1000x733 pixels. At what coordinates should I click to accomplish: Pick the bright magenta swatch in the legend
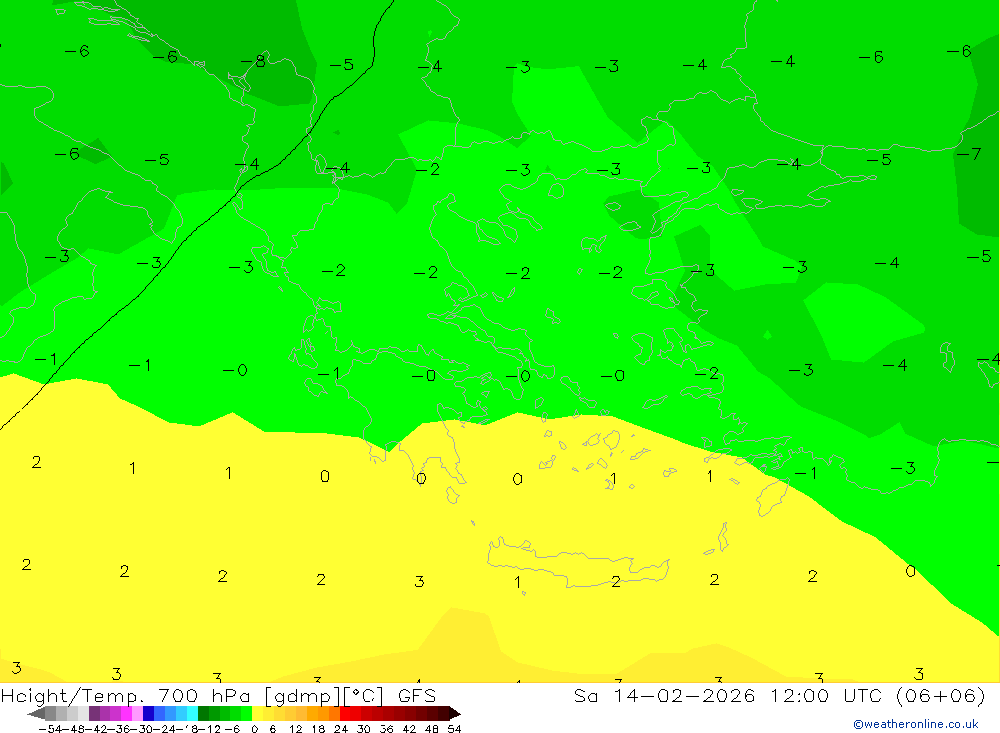(126, 714)
